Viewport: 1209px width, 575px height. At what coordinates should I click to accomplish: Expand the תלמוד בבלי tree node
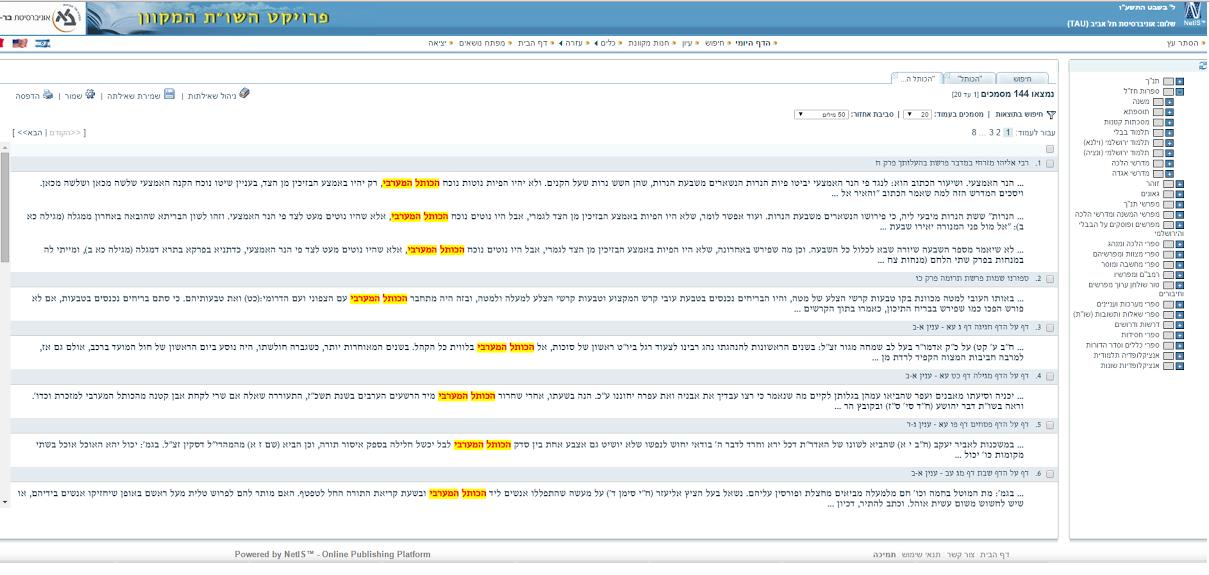tap(1170, 132)
